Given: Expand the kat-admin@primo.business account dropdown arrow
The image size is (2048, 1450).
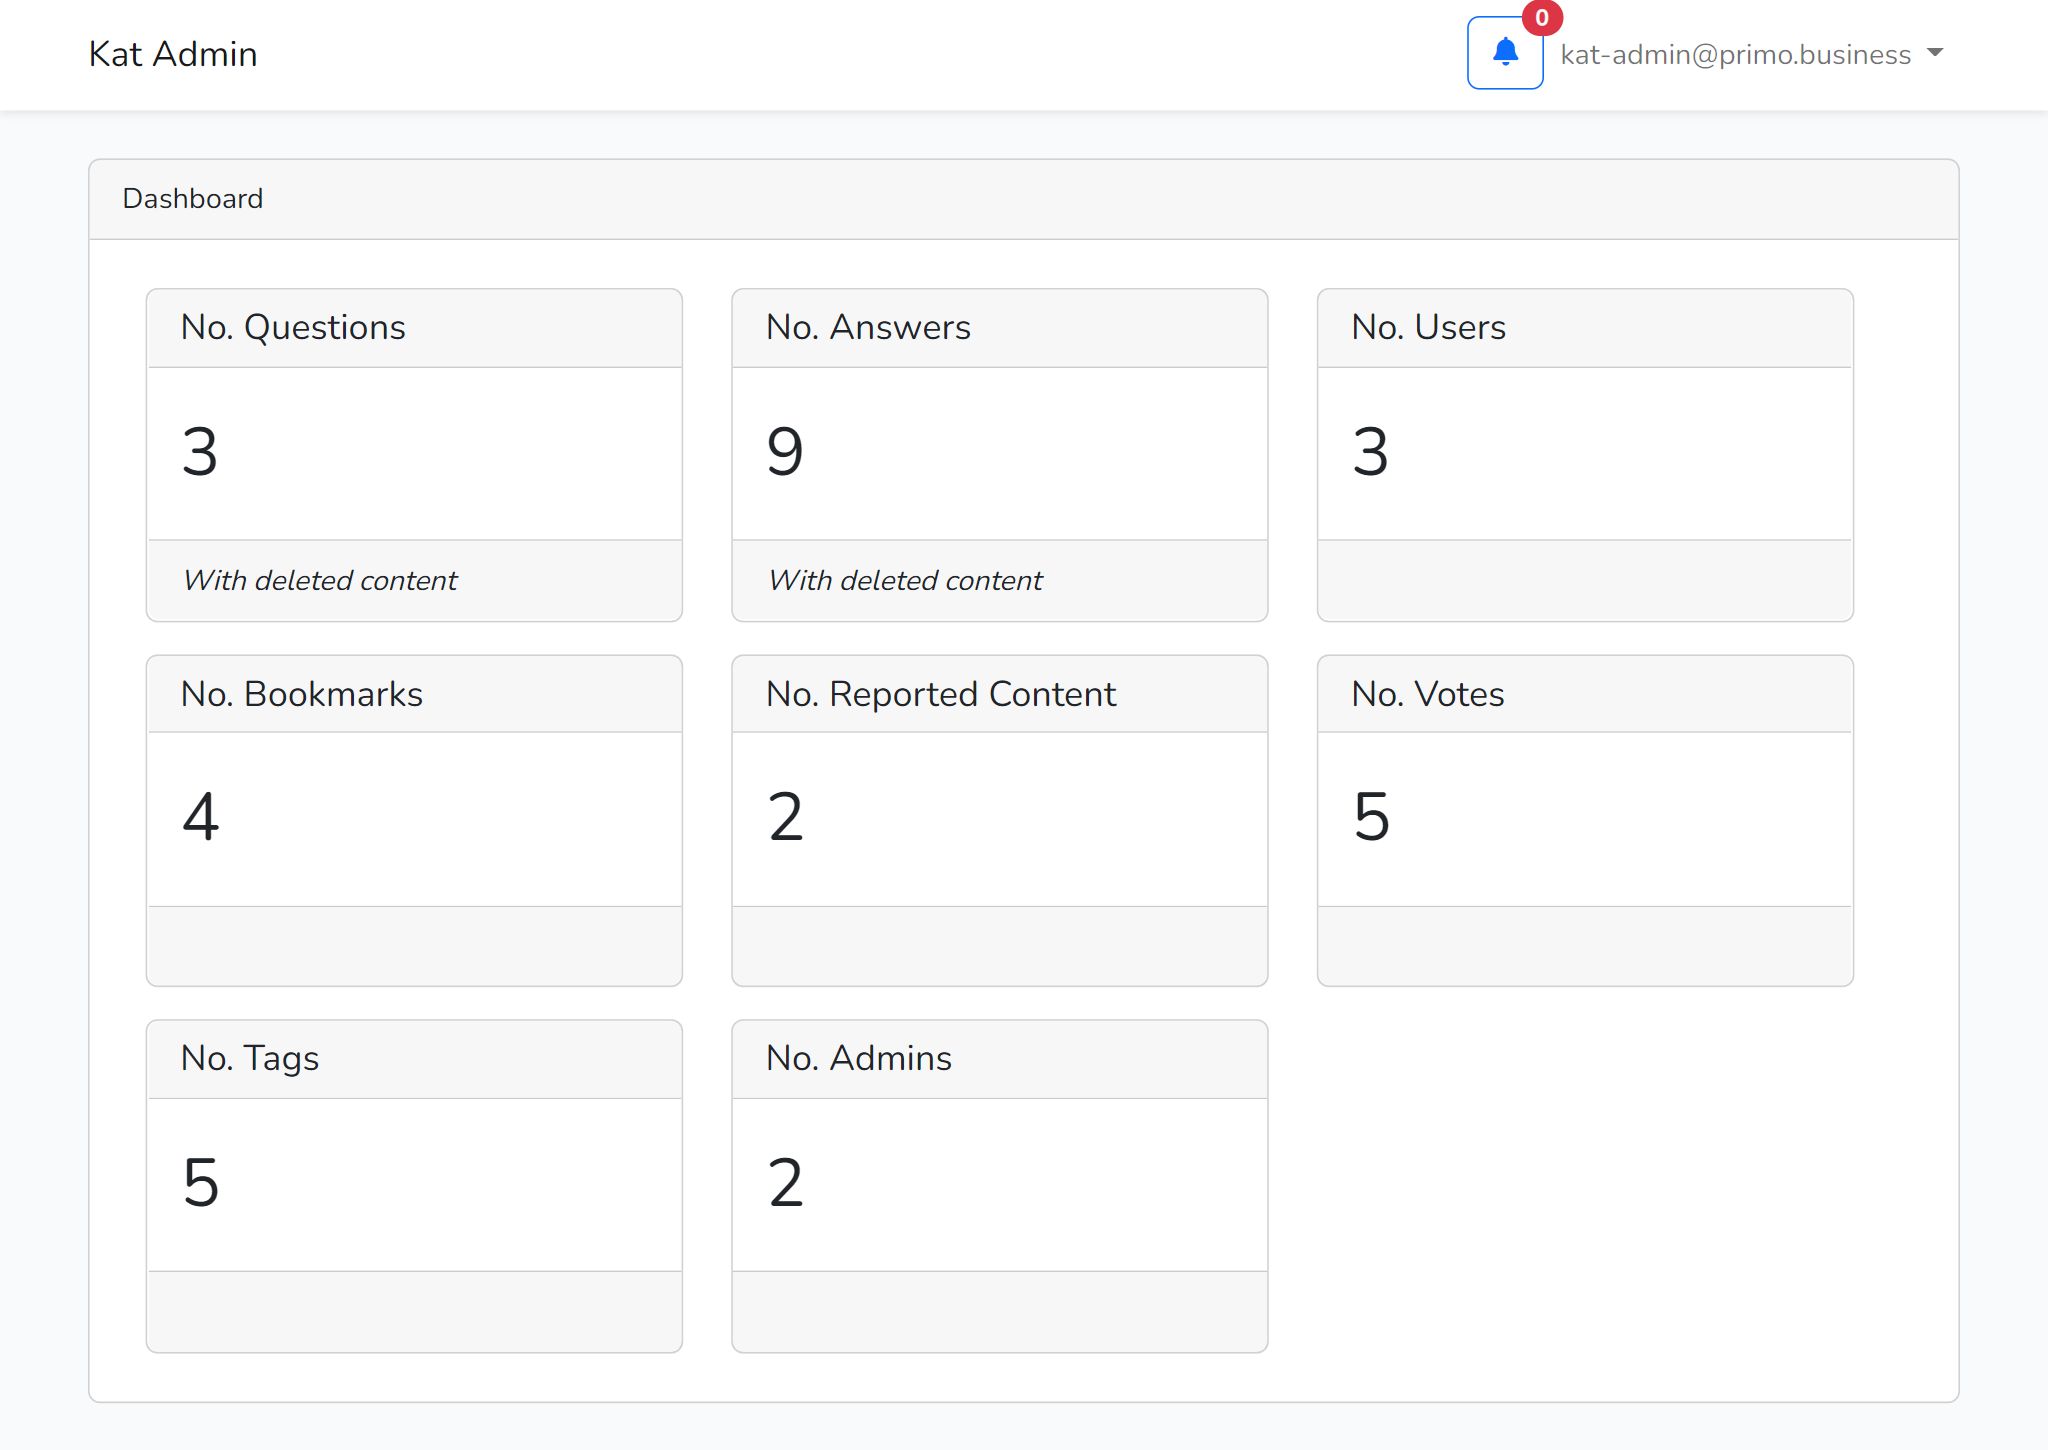Looking at the screenshot, I should pyautogui.click(x=1934, y=53).
